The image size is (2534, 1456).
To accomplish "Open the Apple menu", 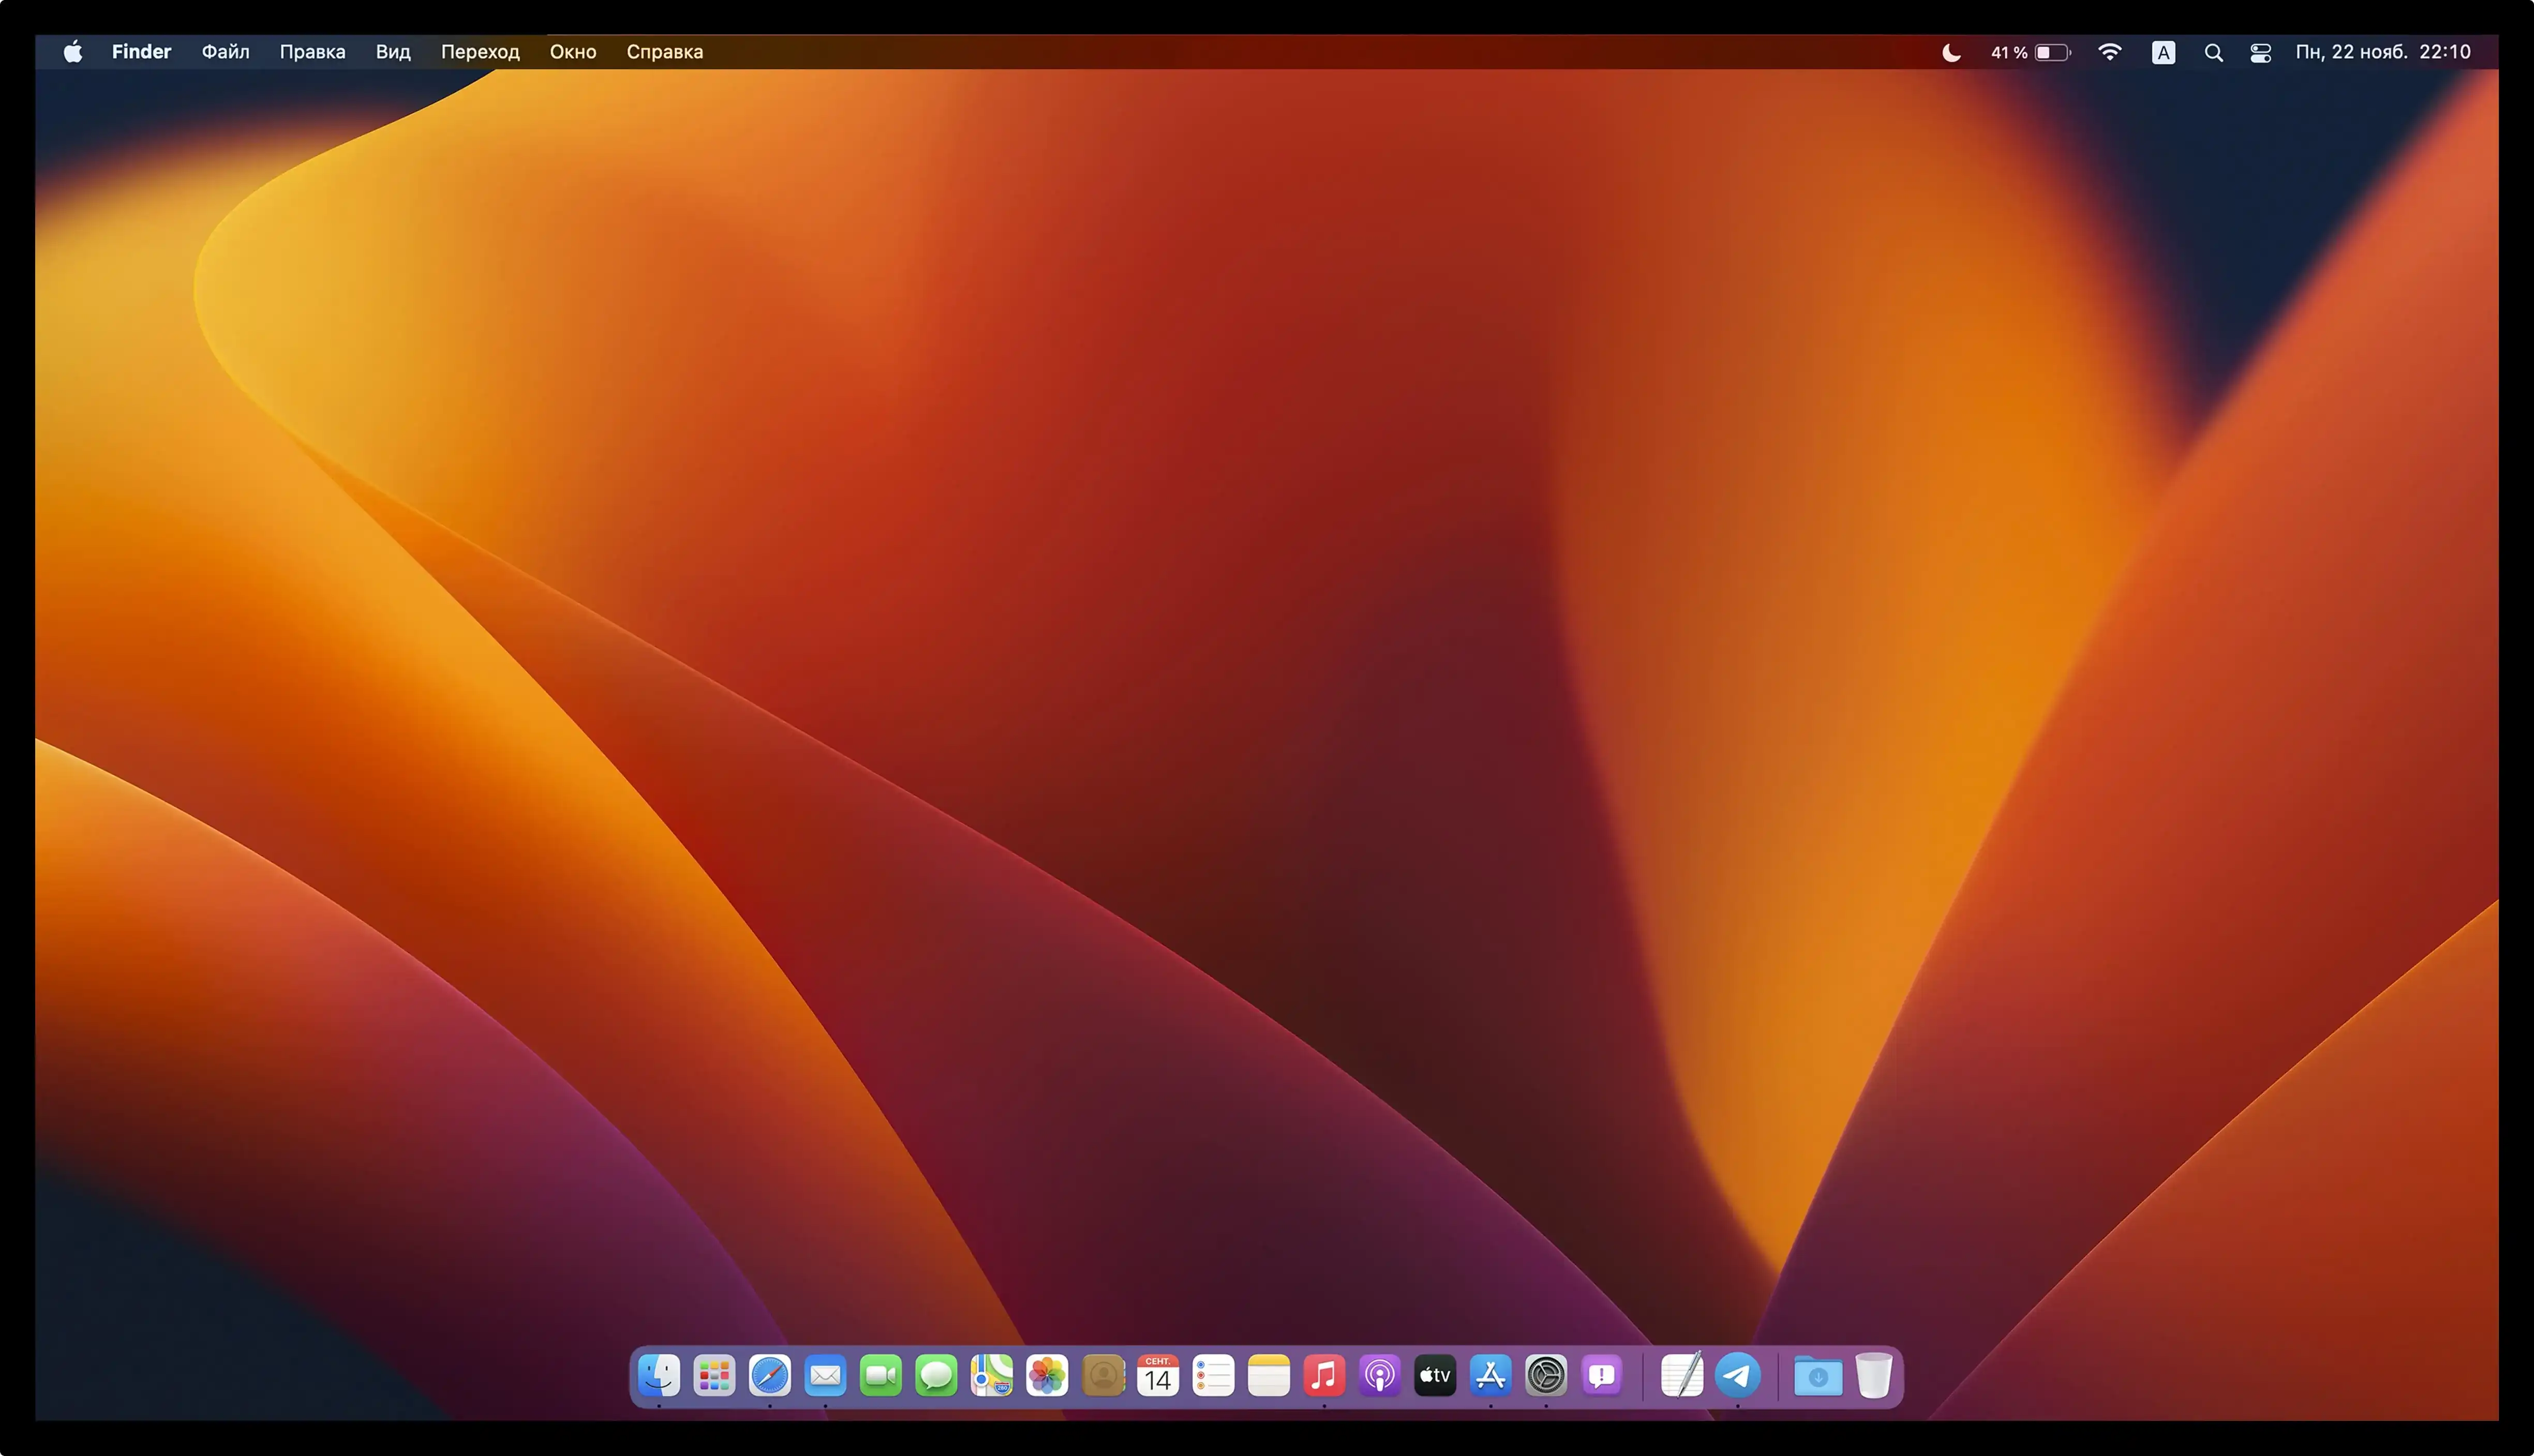I will pyautogui.click(x=73, y=52).
